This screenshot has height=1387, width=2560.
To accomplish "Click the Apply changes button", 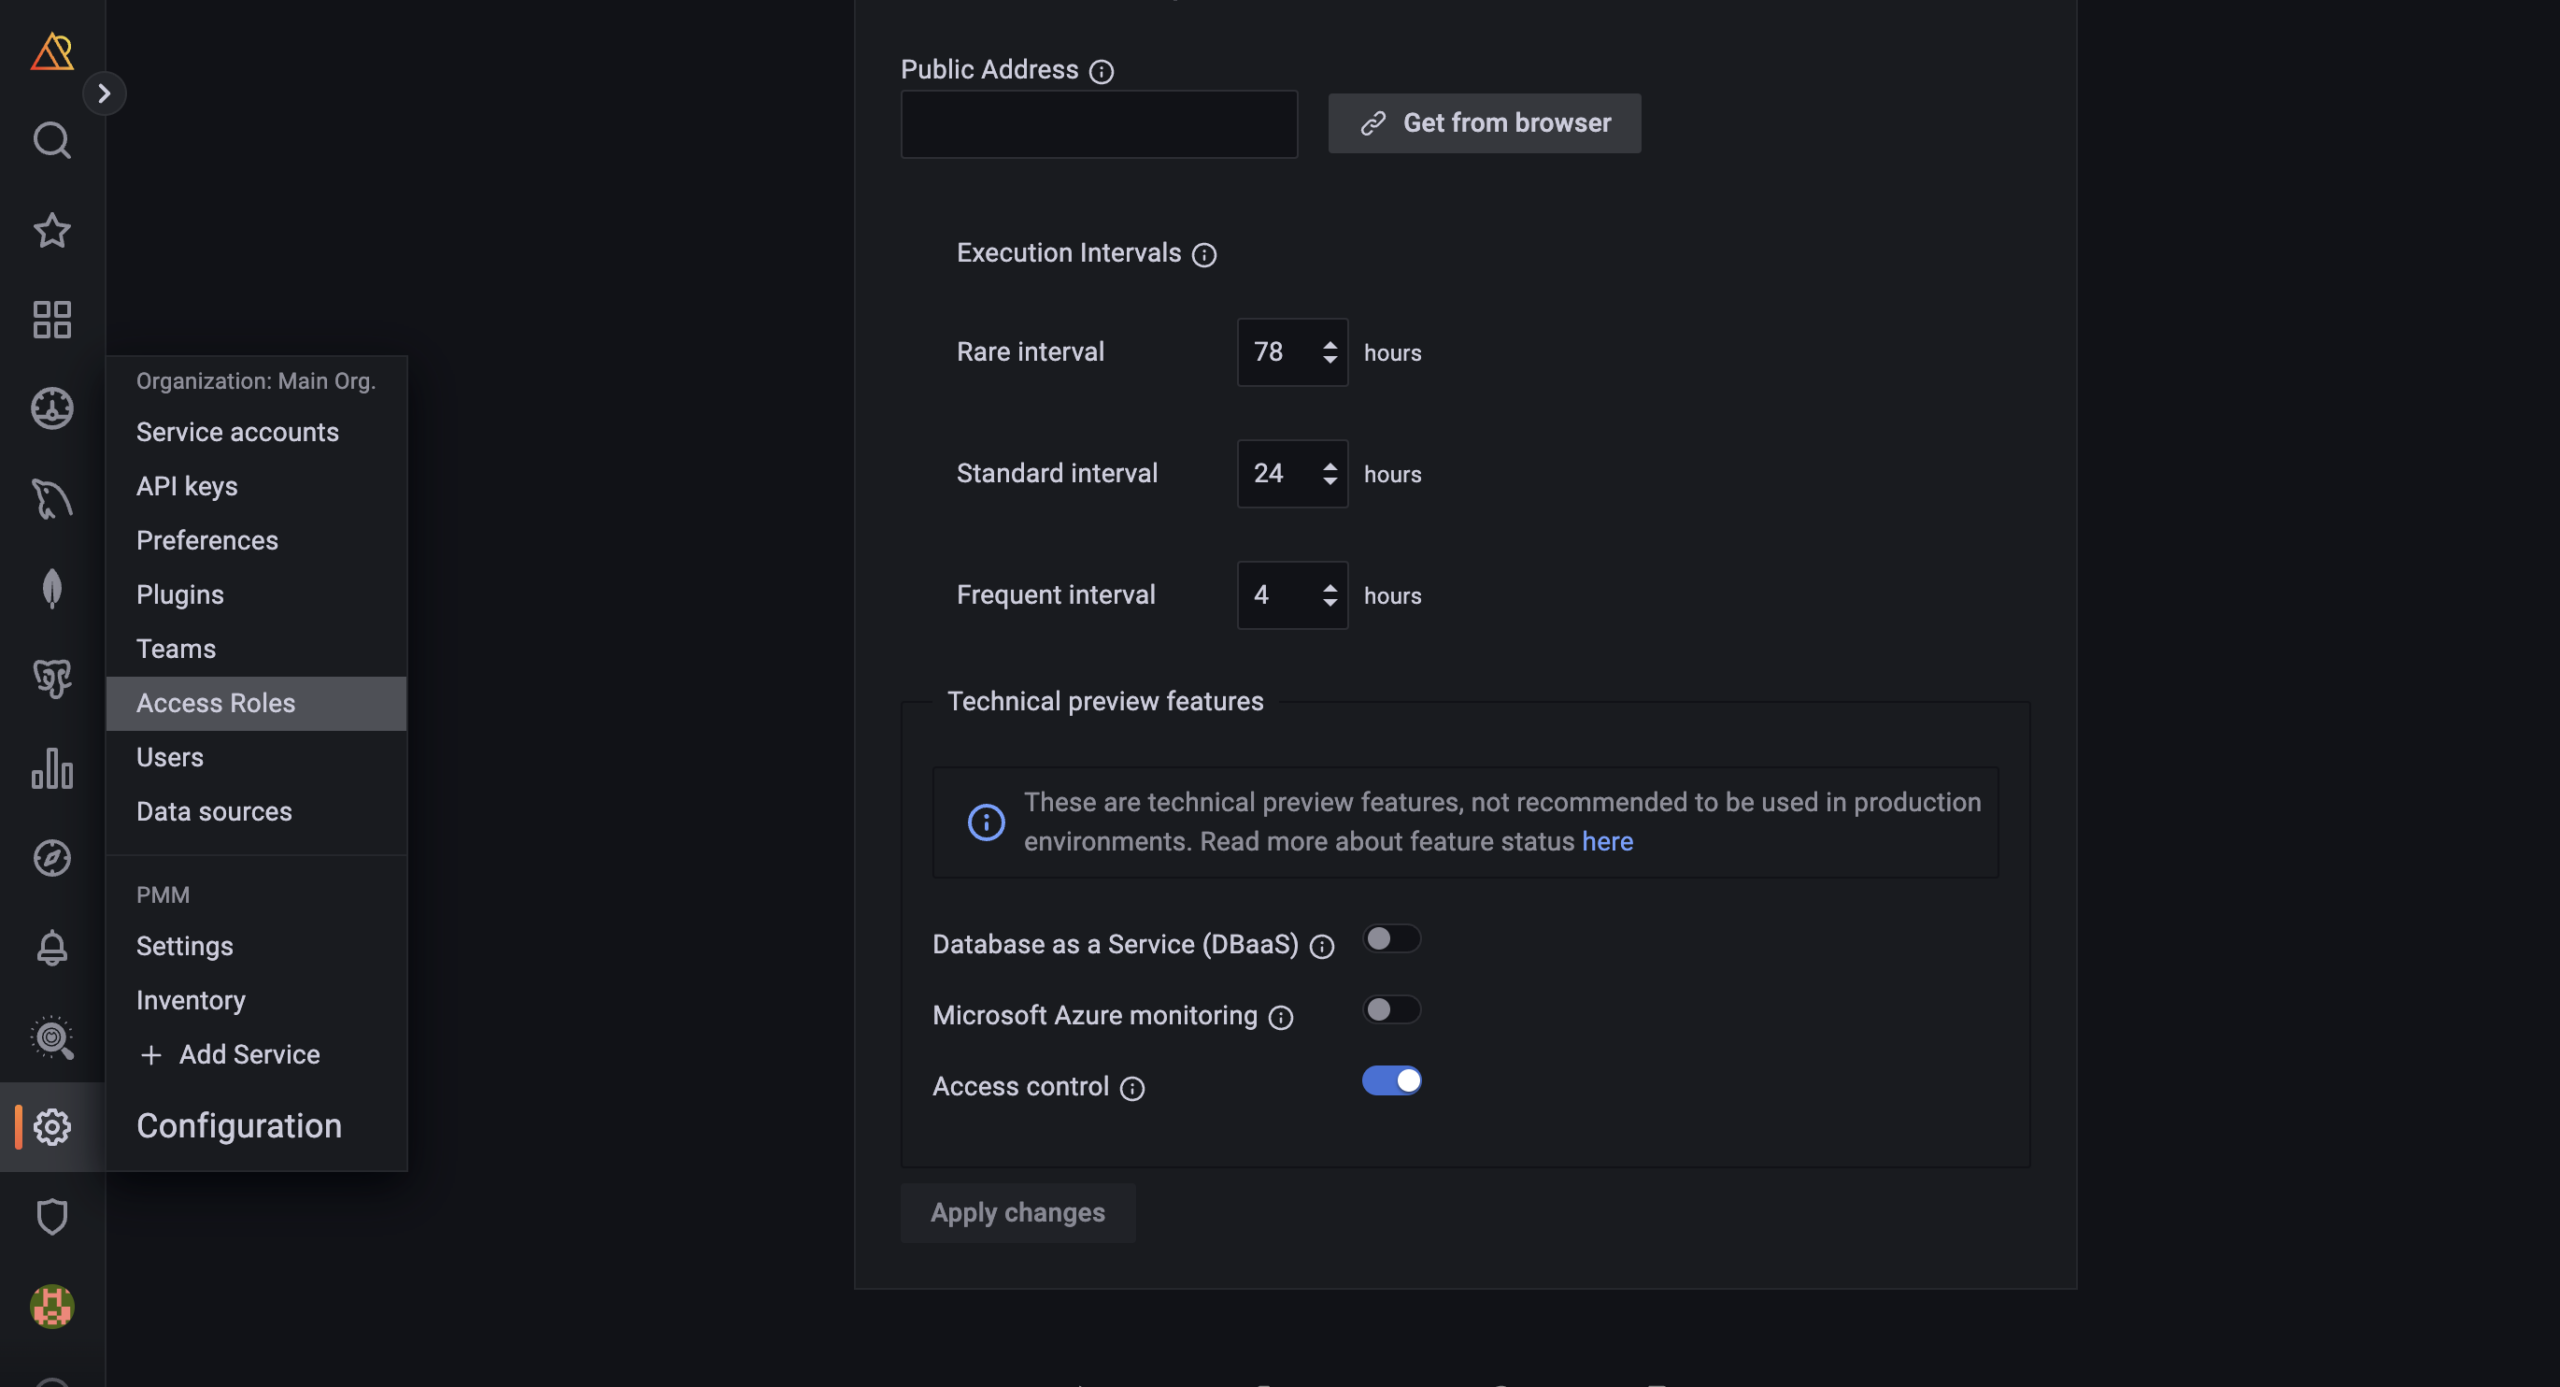I will 1017,1212.
